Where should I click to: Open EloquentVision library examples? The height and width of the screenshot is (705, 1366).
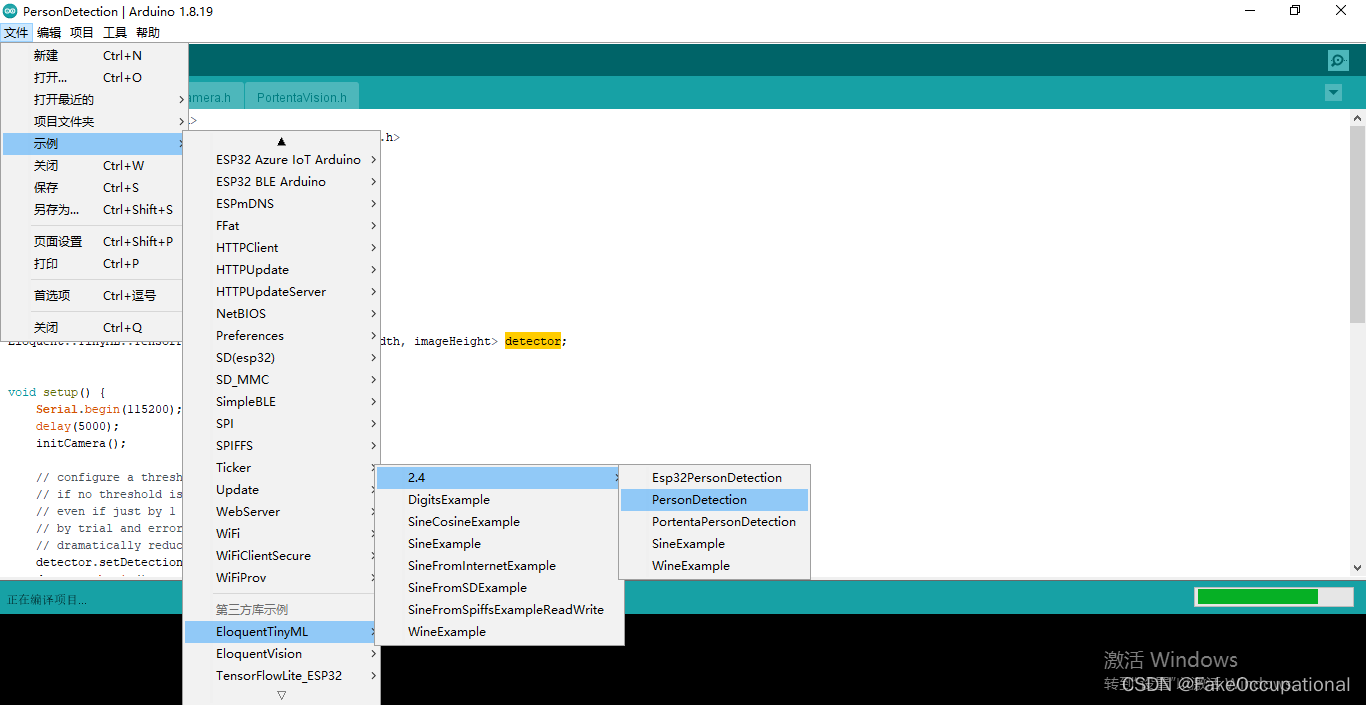(x=282, y=654)
